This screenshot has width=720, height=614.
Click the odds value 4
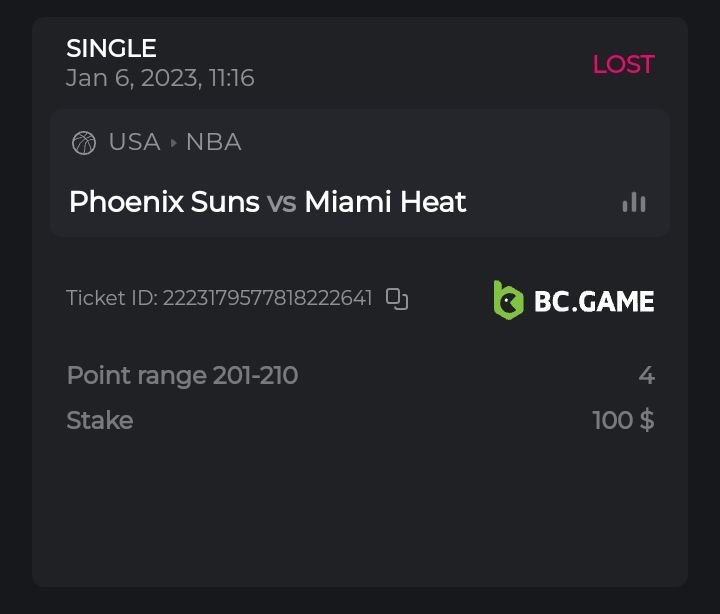(646, 376)
